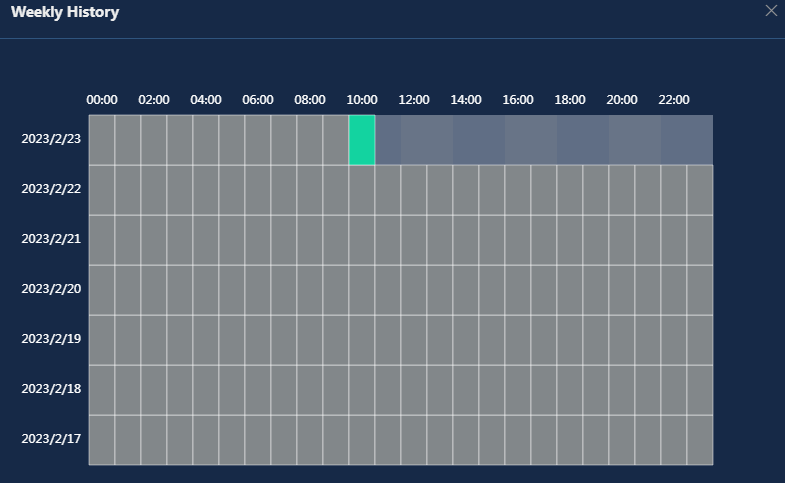Select the 00:00 cell on 2023/2/17
Image resolution: width=785 pixels, height=483 pixels.
point(102,440)
